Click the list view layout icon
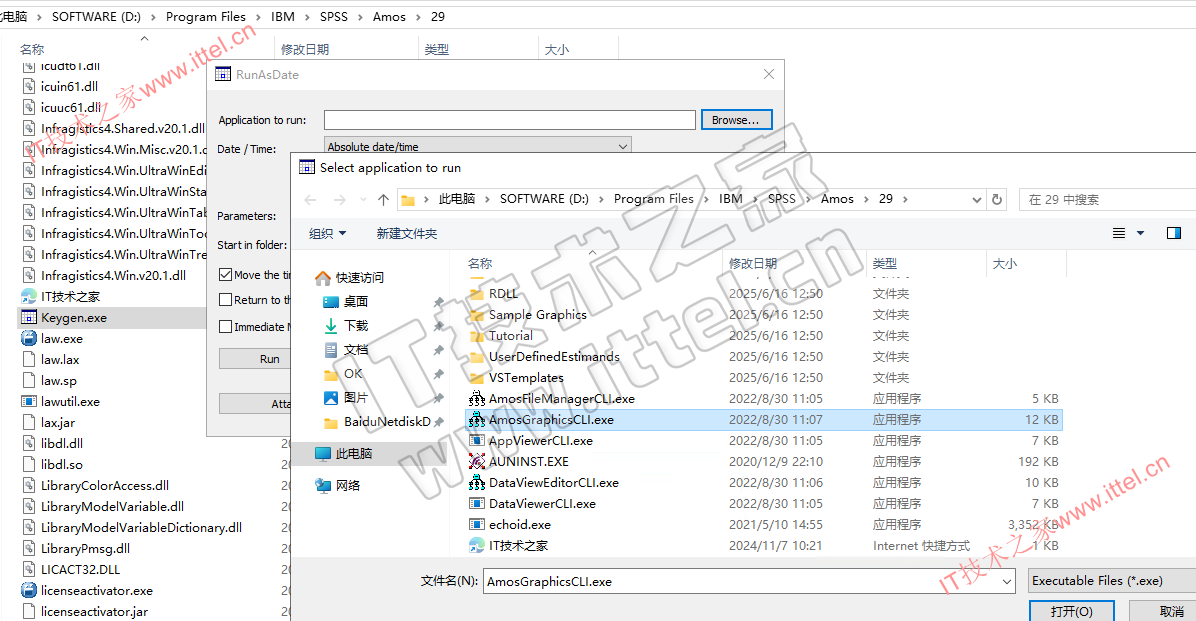 (x=1118, y=233)
